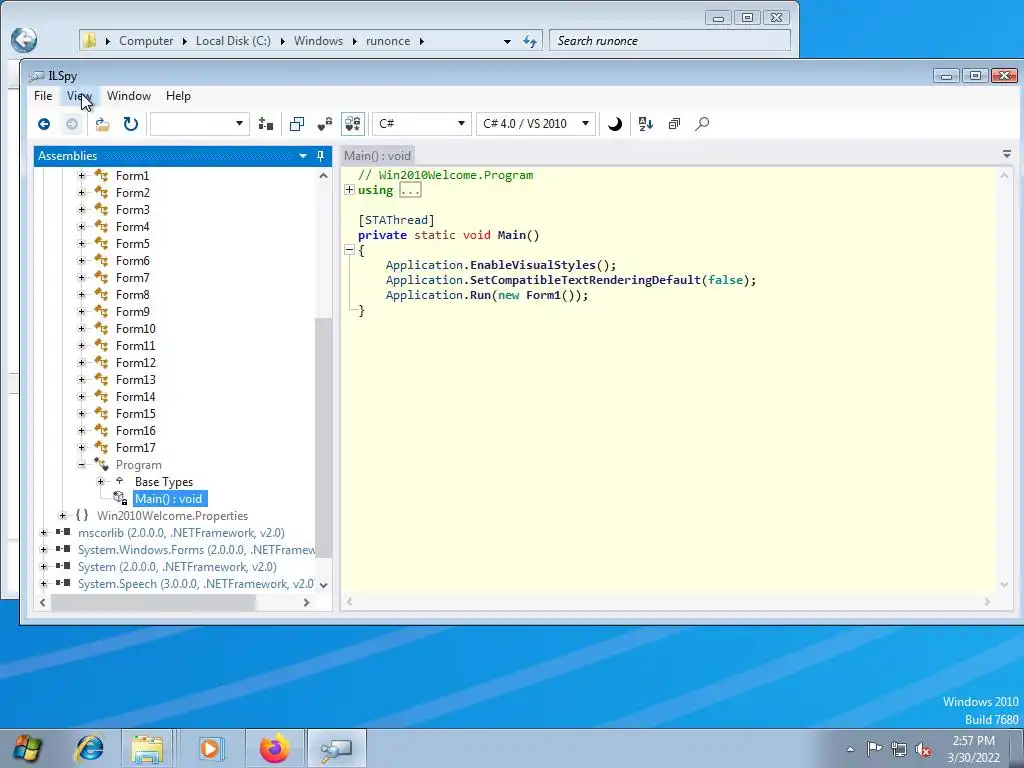1024x768 pixels.
Task: Click the Run method call in code
Action: [x=480, y=295]
